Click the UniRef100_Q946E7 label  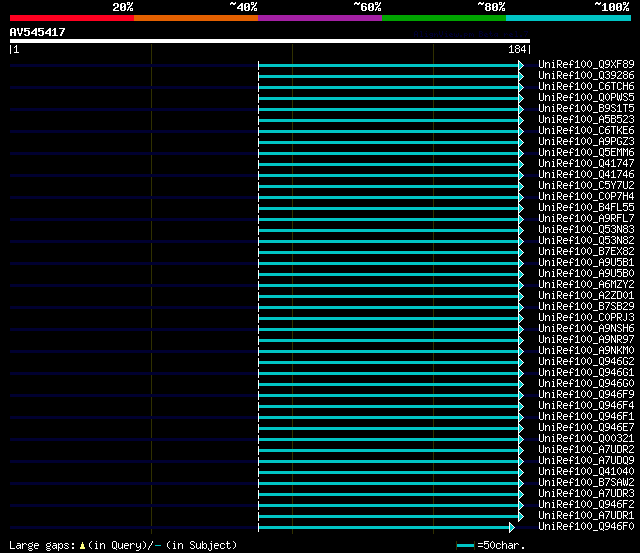(x=586, y=428)
